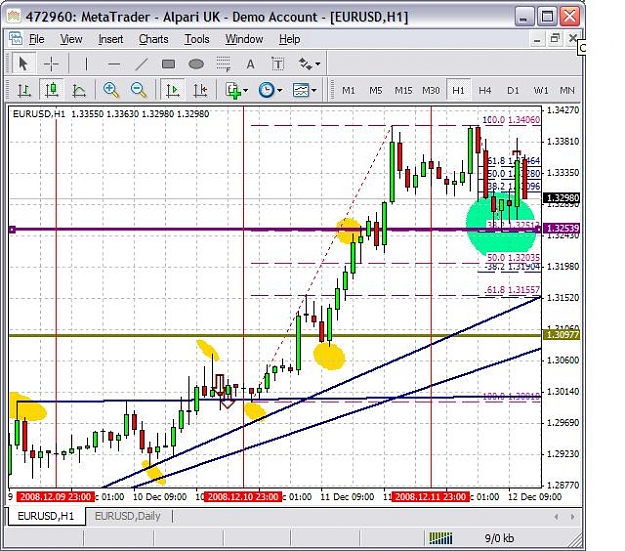Click the 2008.12.11 23:00 date marker
The height and width of the screenshot is (551, 625).
click(x=431, y=497)
